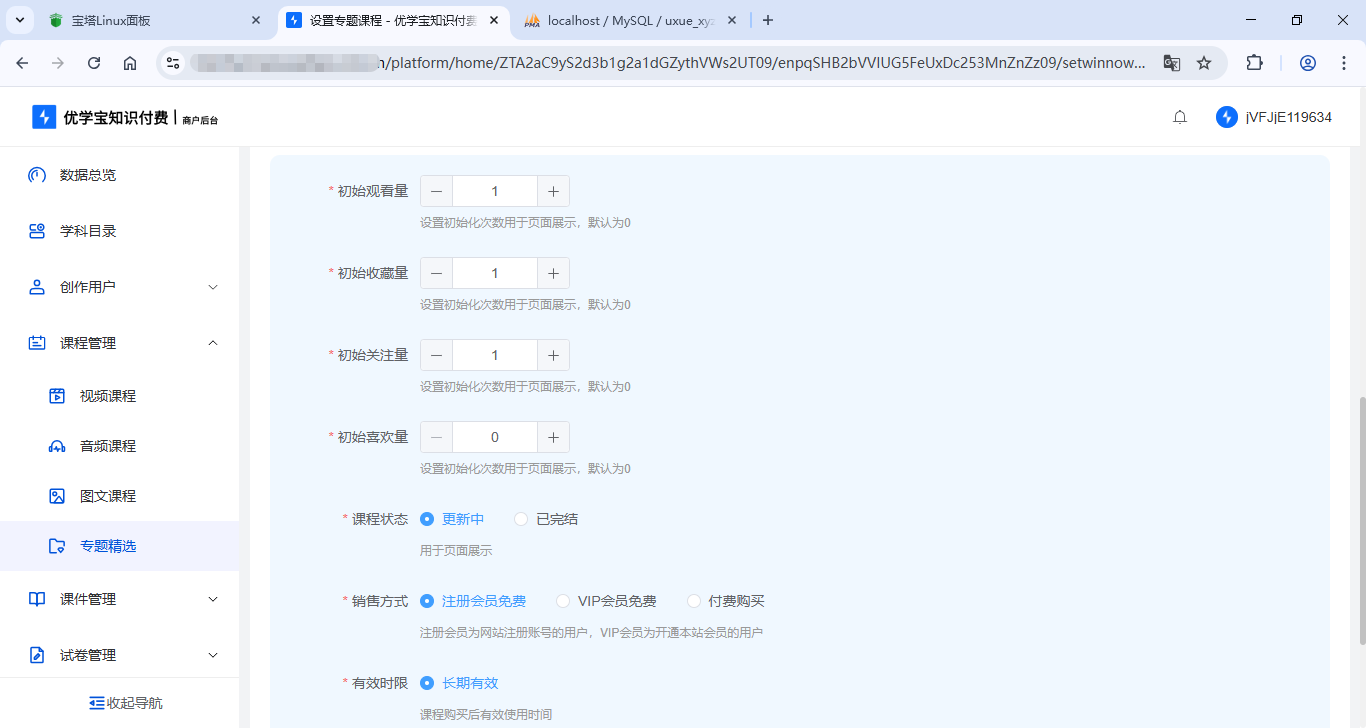Open 图文课程 from the sidebar icon
The width and height of the screenshot is (1366, 728).
tap(57, 495)
